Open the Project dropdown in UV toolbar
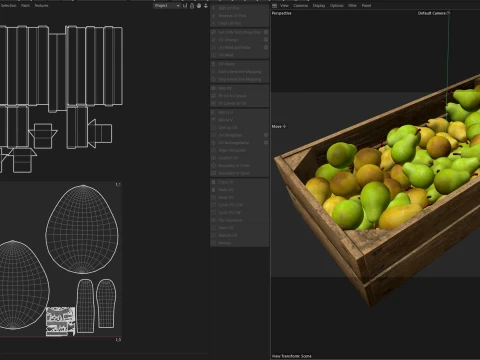The width and height of the screenshot is (480, 360). [167, 6]
